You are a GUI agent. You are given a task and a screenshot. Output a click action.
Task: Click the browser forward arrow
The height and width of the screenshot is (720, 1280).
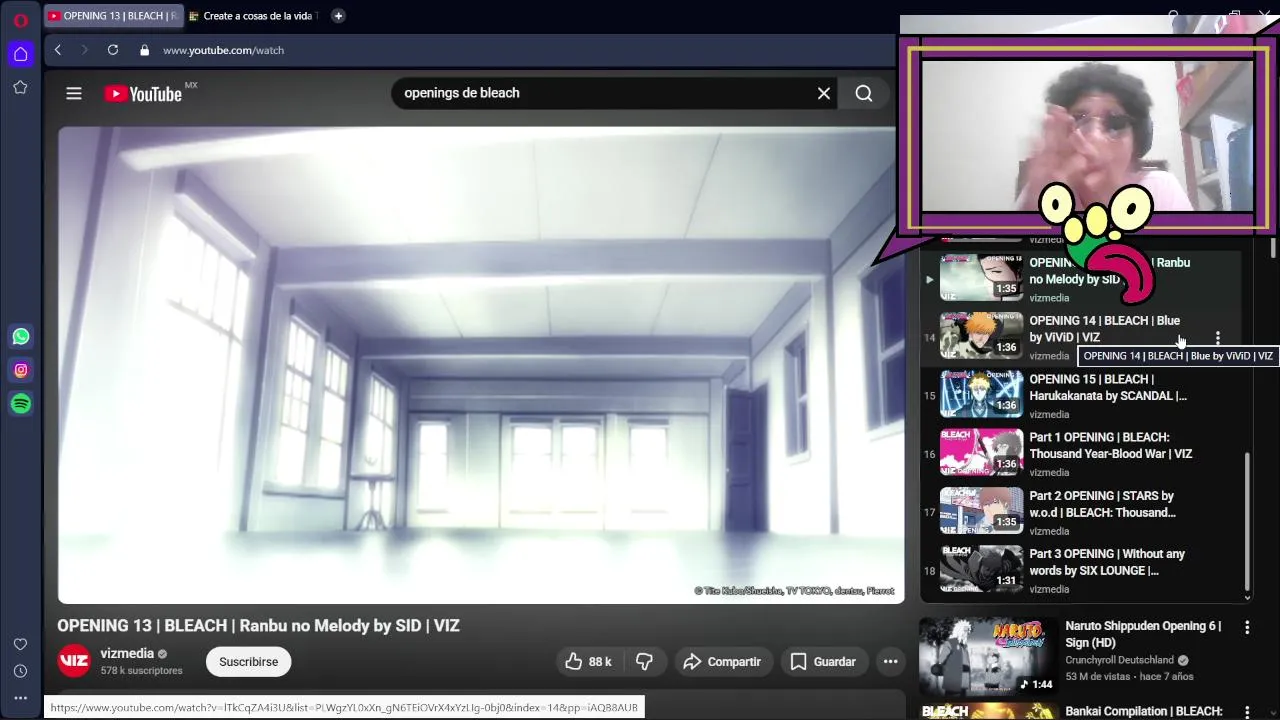(85, 50)
